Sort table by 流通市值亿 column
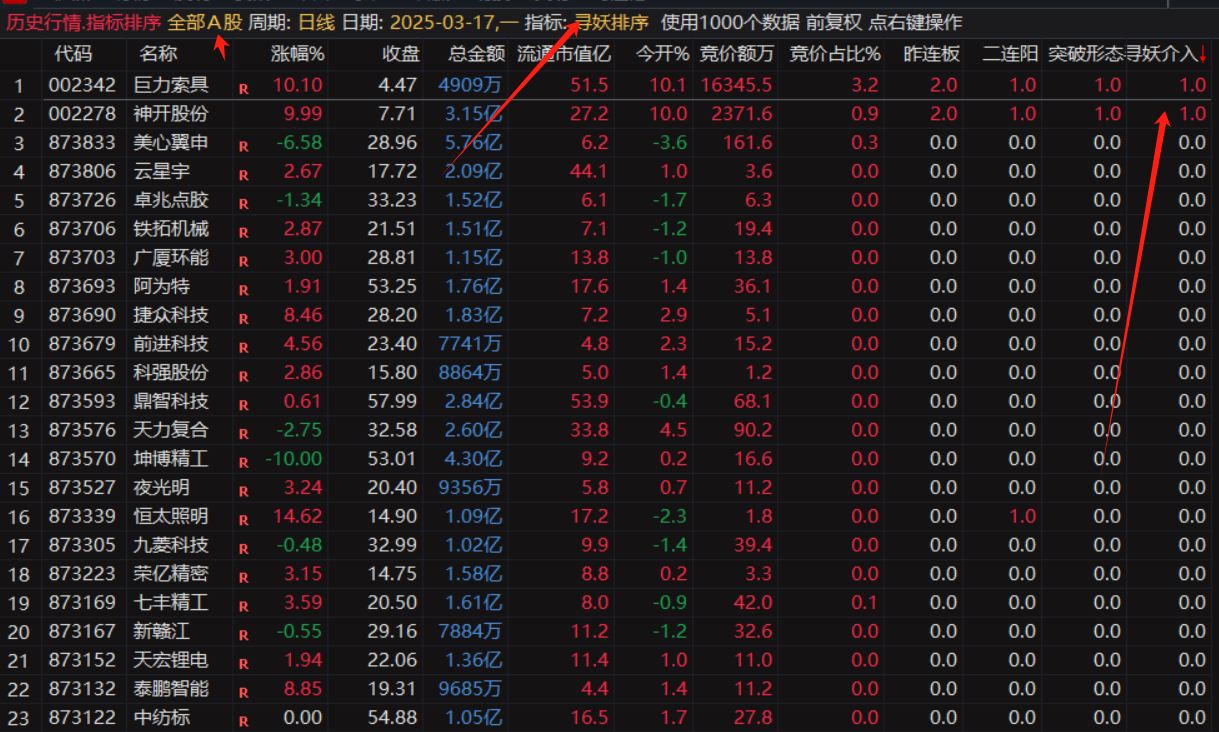This screenshot has width=1219, height=732. click(x=563, y=54)
